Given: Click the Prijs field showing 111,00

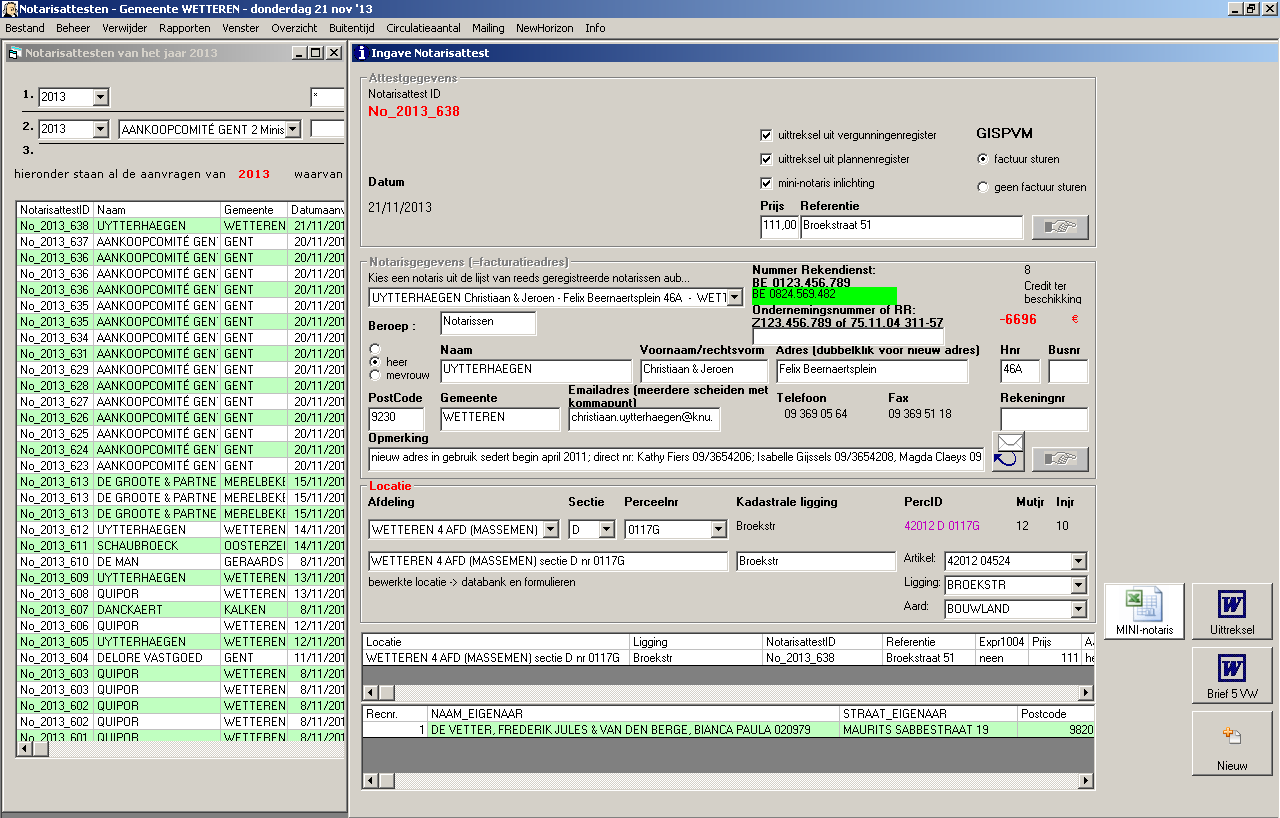Looking at the screenshot, I should tap(779, 227).
